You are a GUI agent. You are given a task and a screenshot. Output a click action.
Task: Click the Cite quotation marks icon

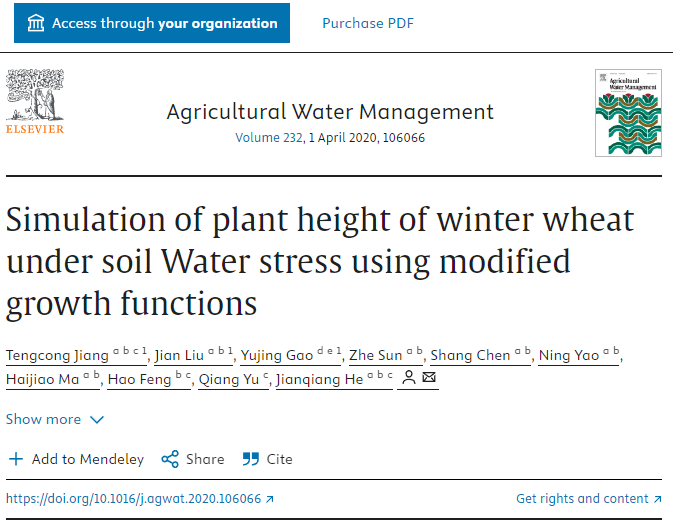249,459
